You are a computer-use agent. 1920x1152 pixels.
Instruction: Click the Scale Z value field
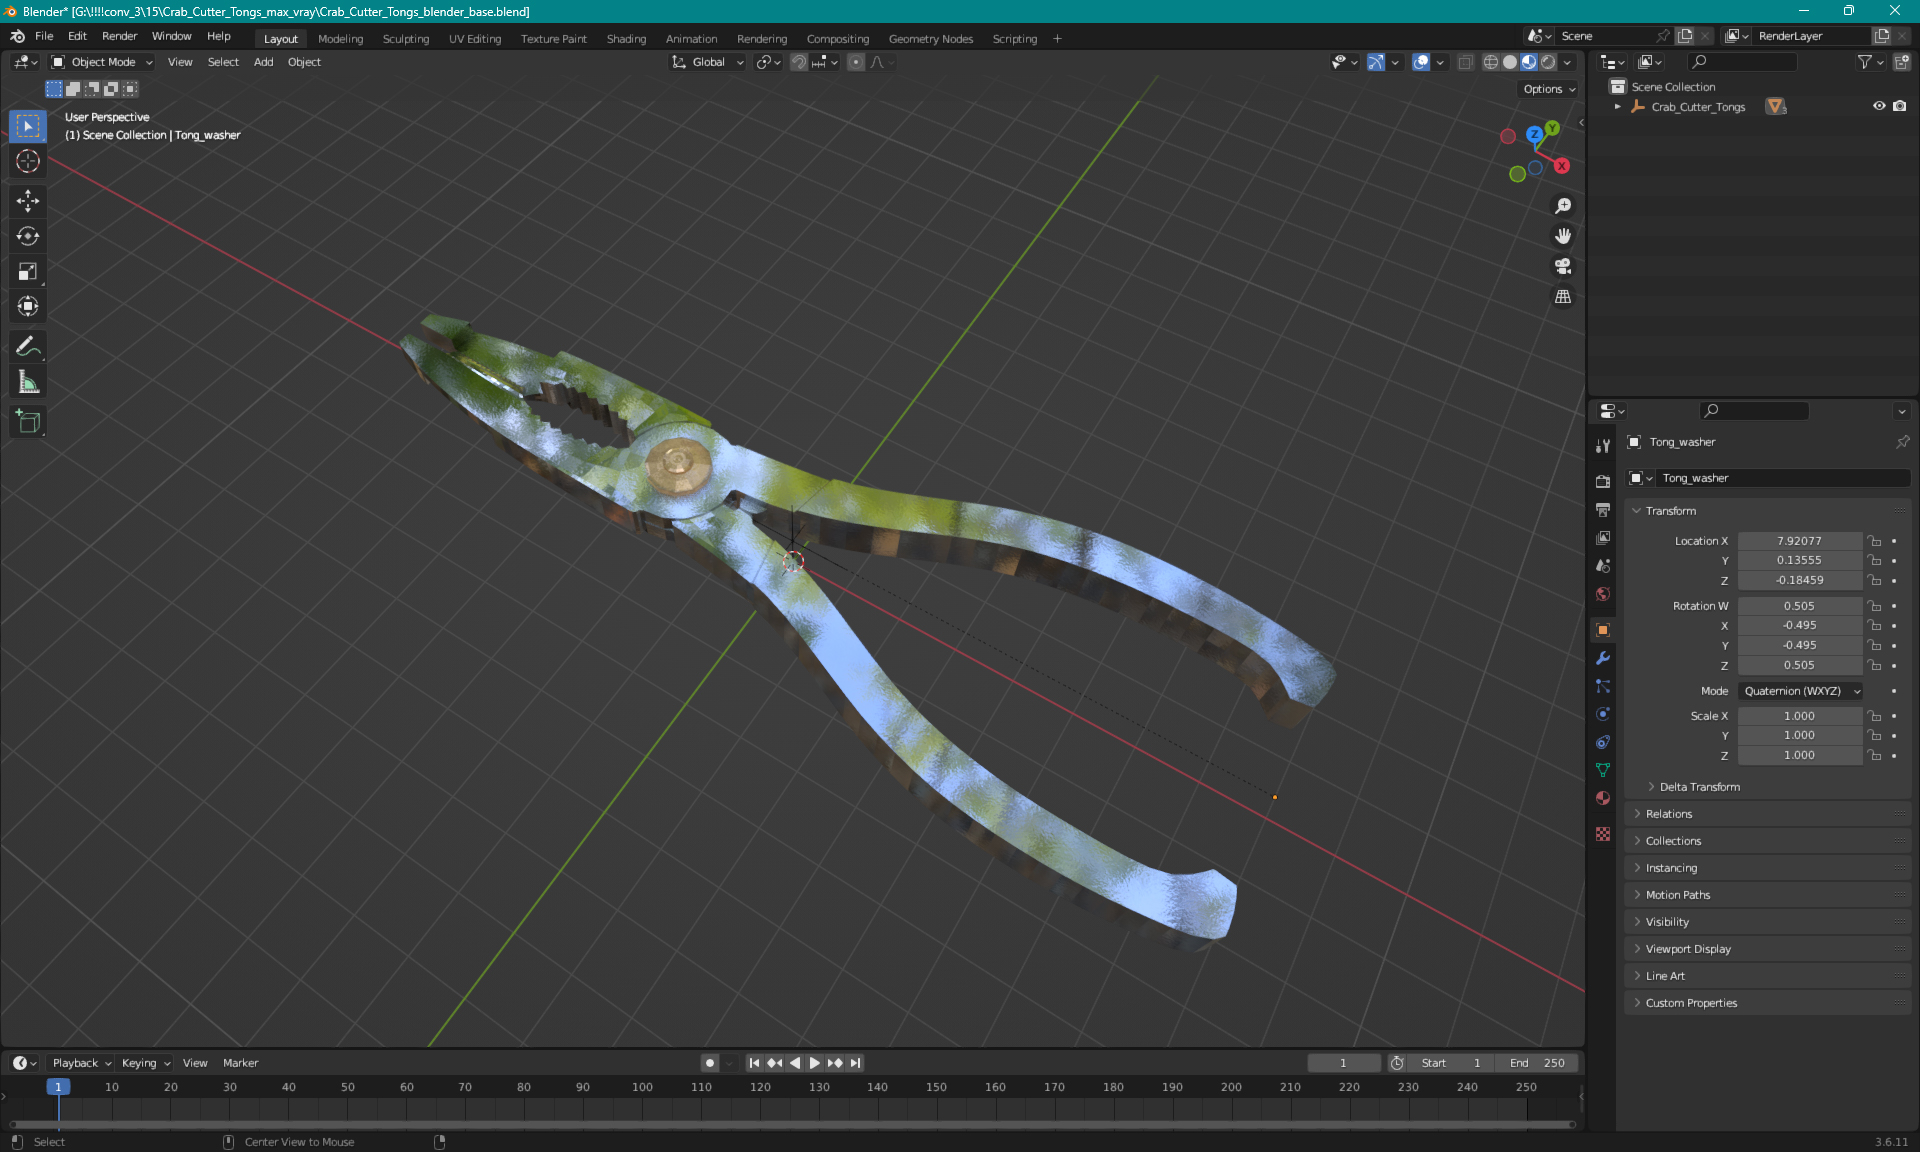[x=1799, y=756]
